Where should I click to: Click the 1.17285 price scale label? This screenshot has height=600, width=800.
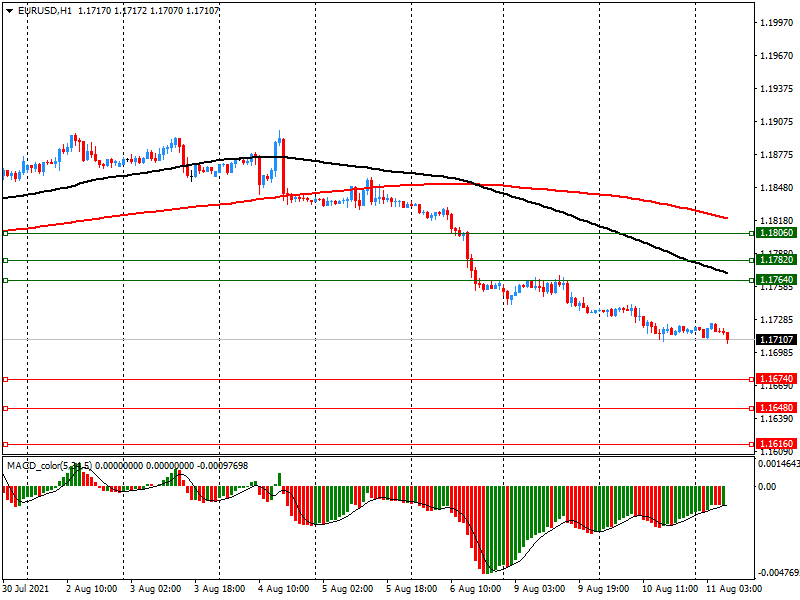point(777,320)
